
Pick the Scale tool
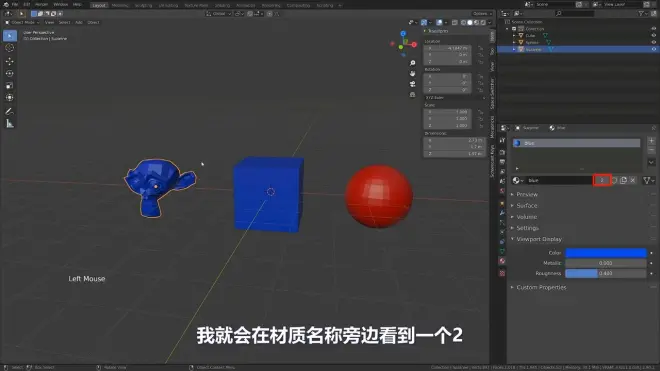click(x=10, y=85)
